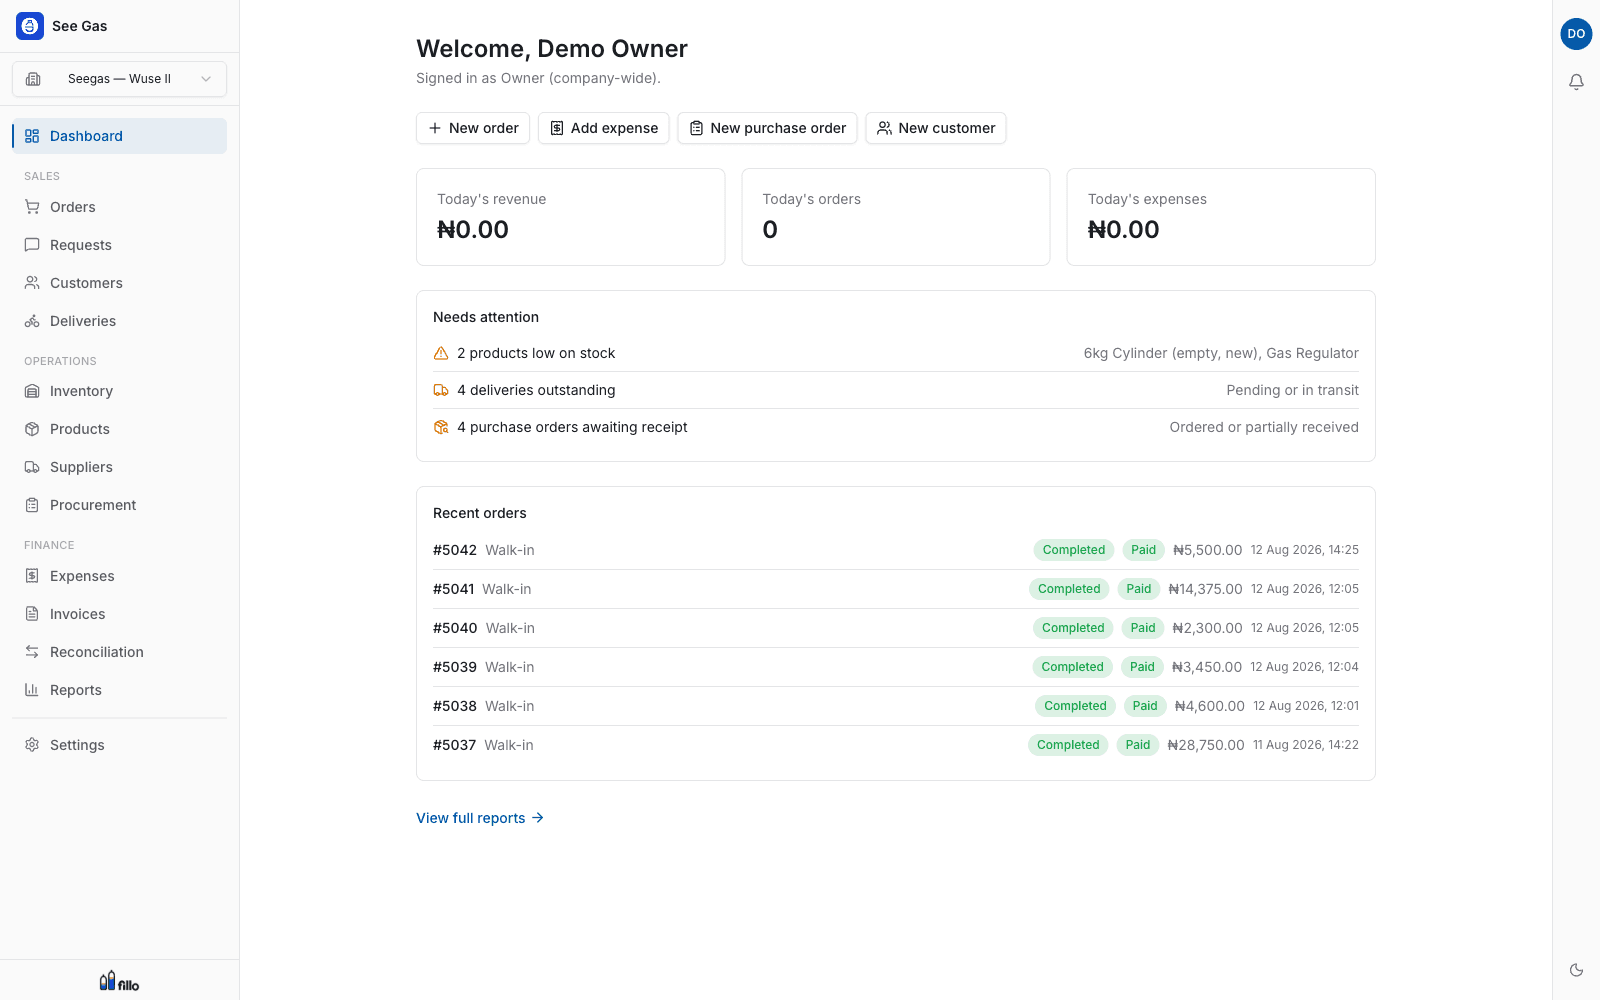Toggle dark mode with moon icon
1600x1000 pixels.
click(1576, 970)
